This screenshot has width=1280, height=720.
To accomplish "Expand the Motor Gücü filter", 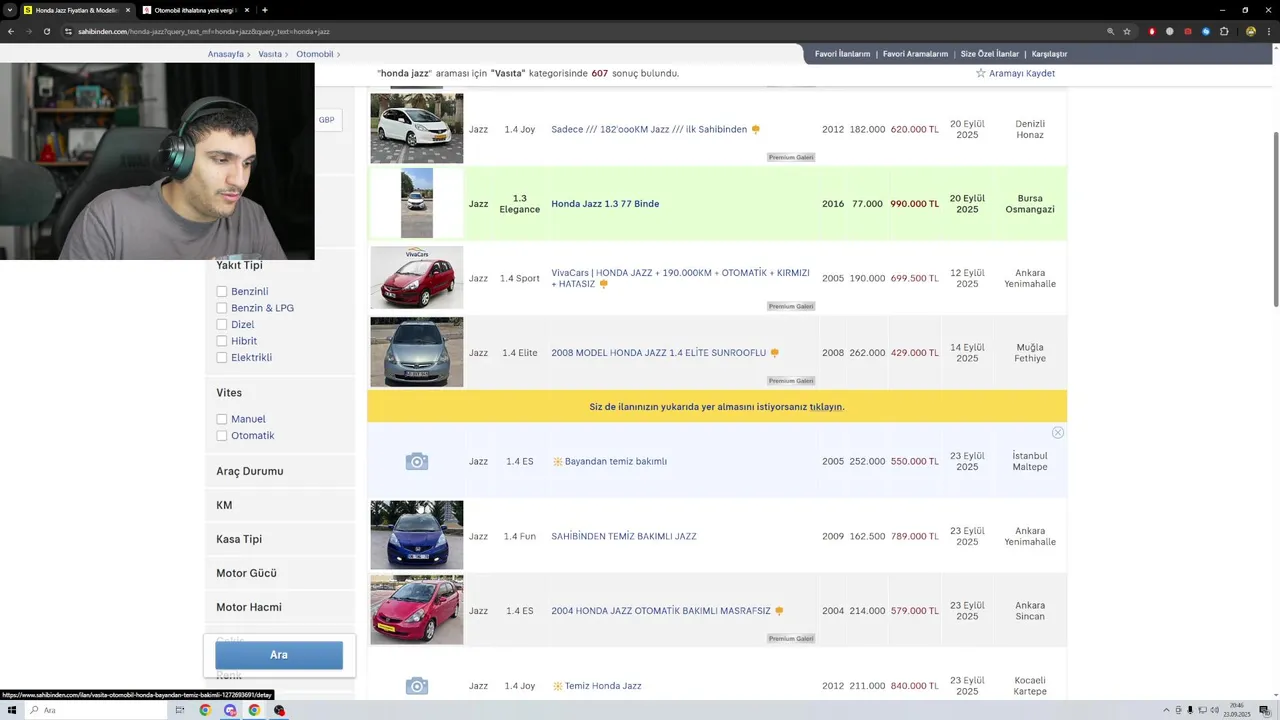I will 280,573.
